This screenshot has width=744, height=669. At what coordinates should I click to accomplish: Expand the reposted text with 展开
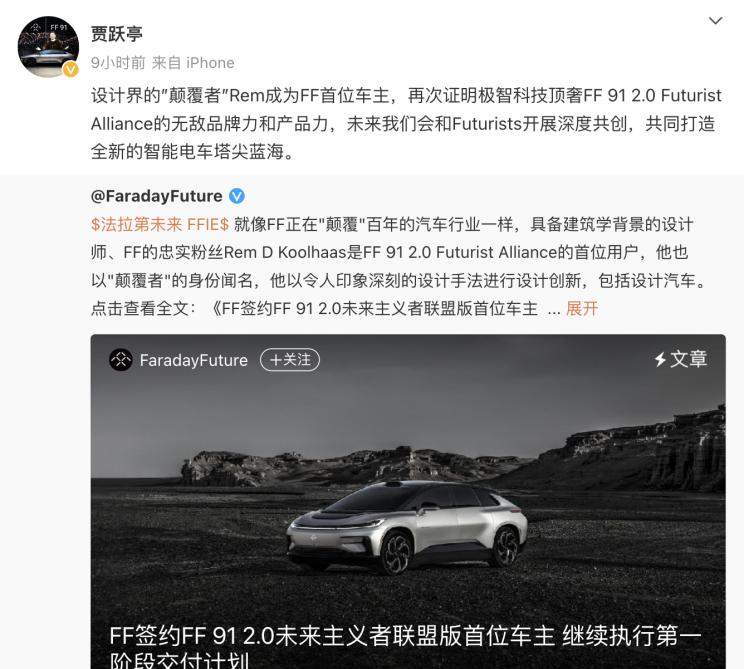click(582, 309)
